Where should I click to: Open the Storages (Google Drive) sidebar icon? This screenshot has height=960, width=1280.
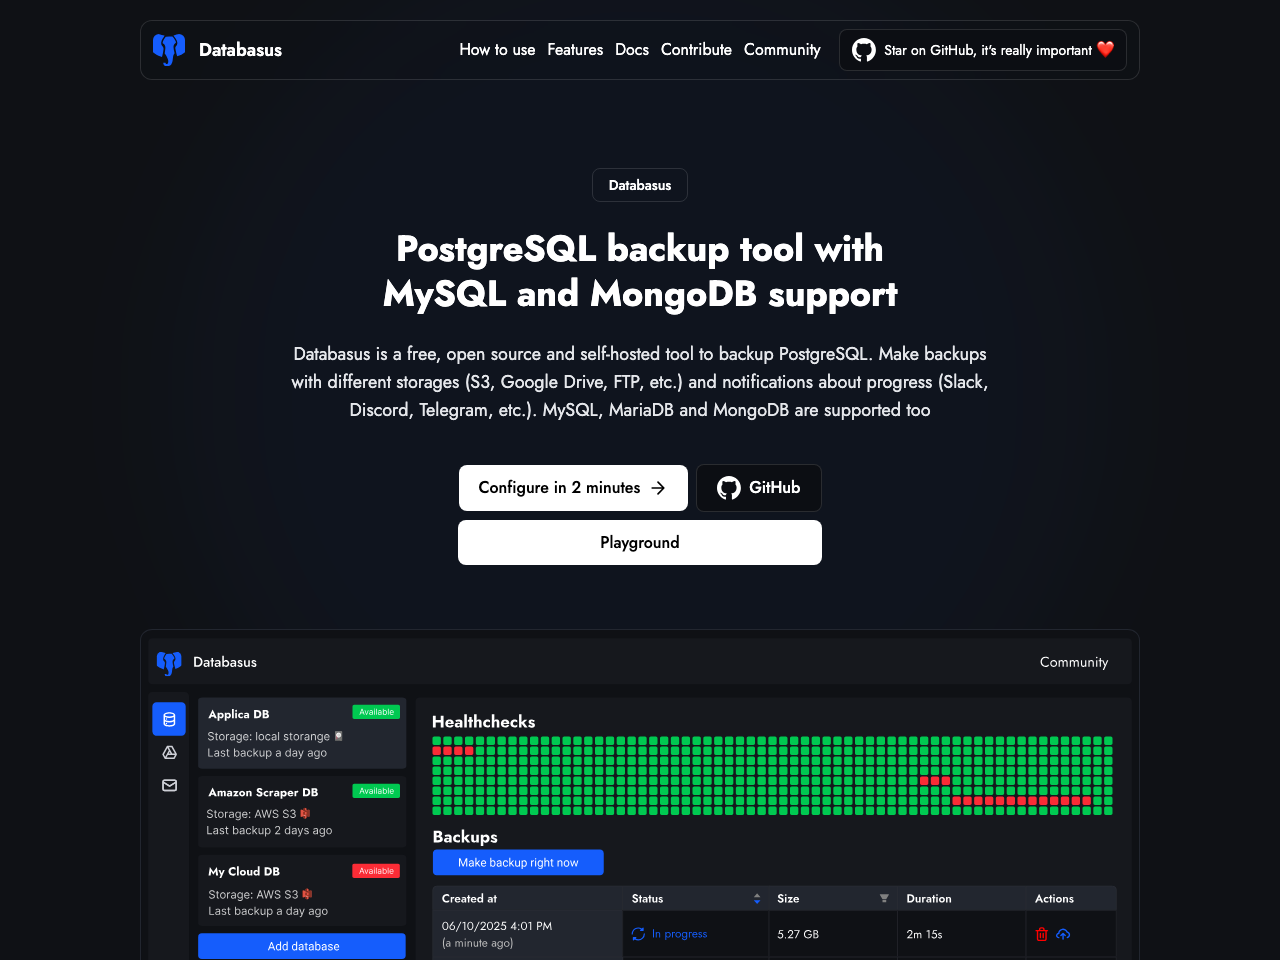pyautogui.click(x=169, y=752)
